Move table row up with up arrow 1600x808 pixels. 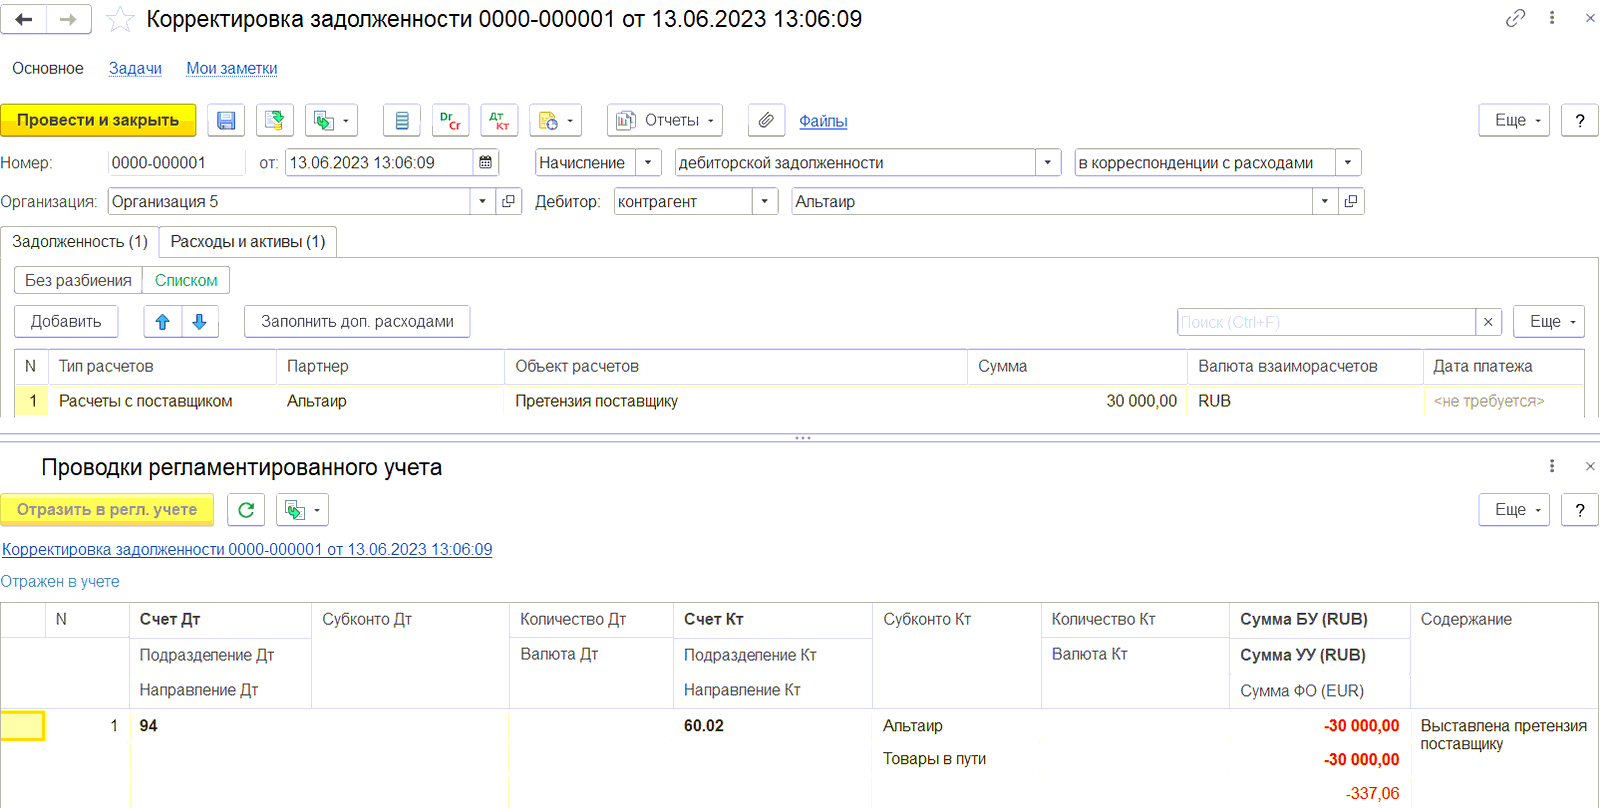[162, 322]
